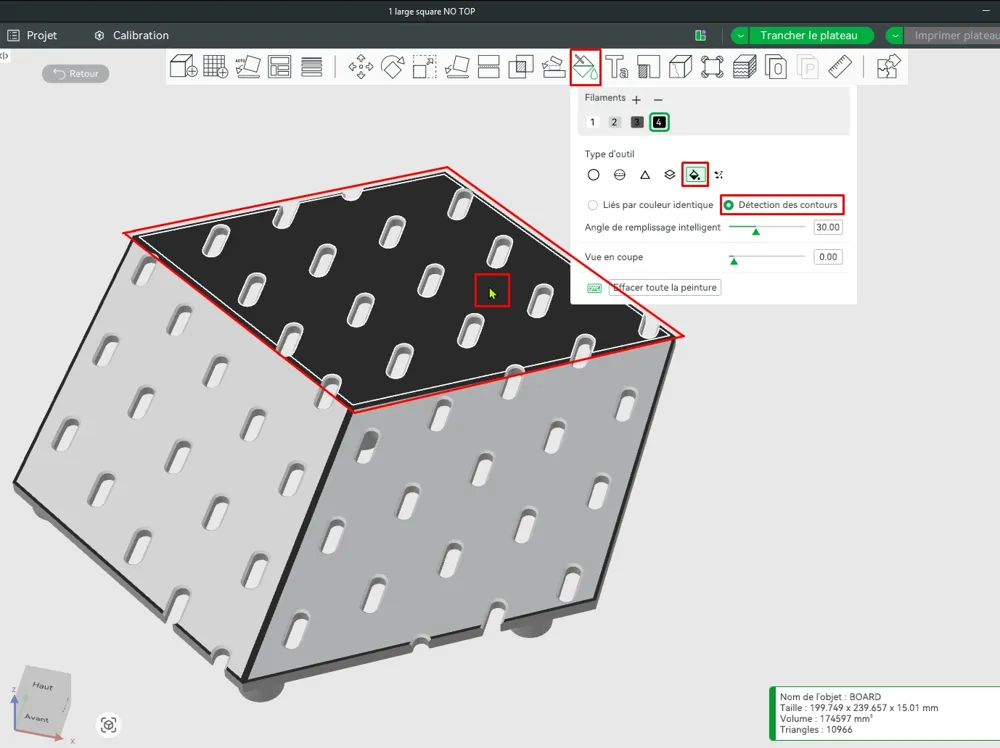
Task: Select filament 1 color swatch
Action: (x=592, y=122)
